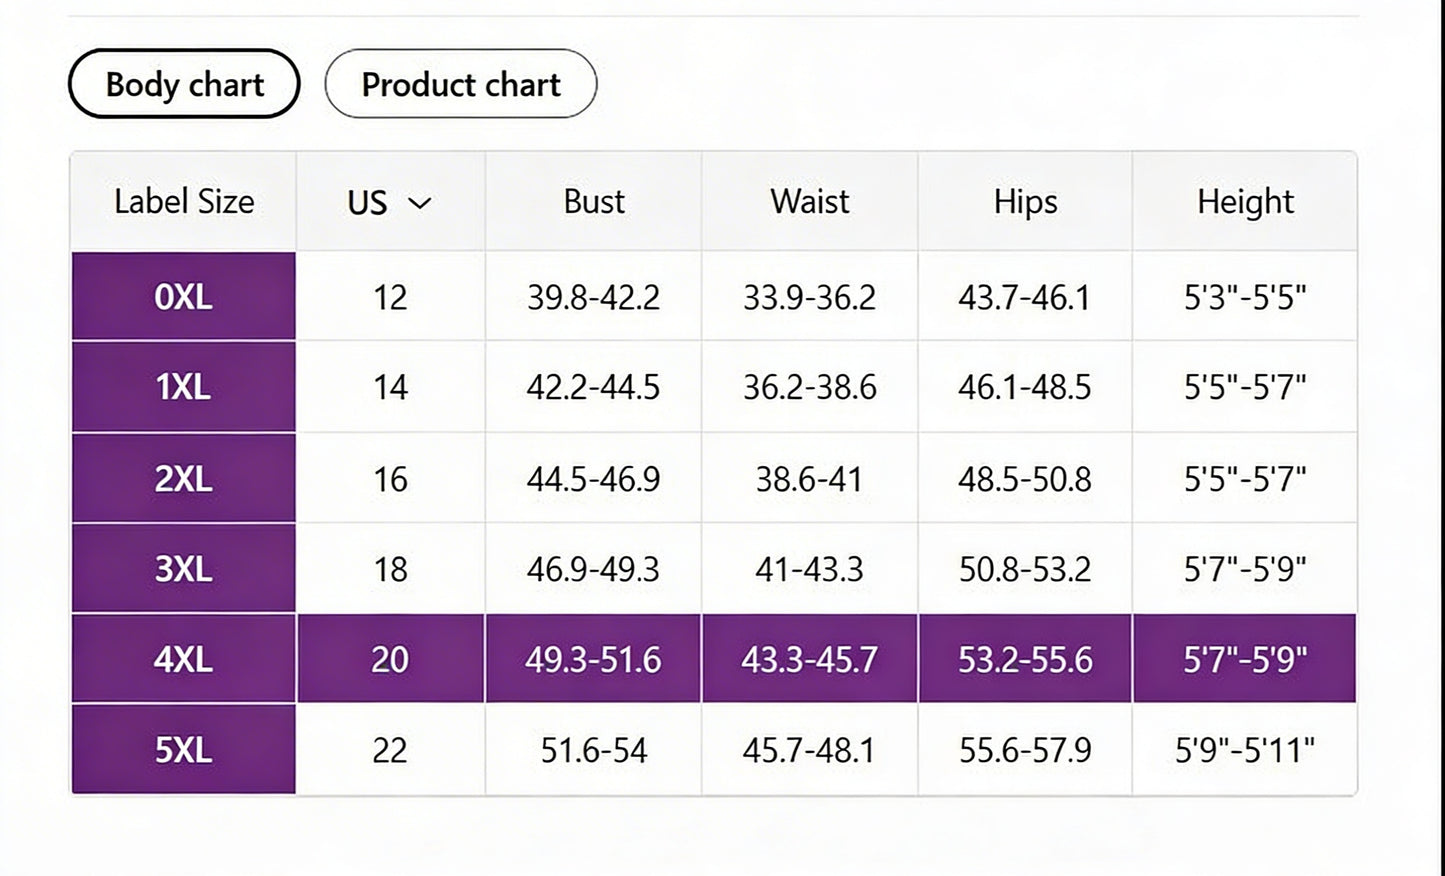
Task: Click the Bust column header
Action: (x=593, y=202)
